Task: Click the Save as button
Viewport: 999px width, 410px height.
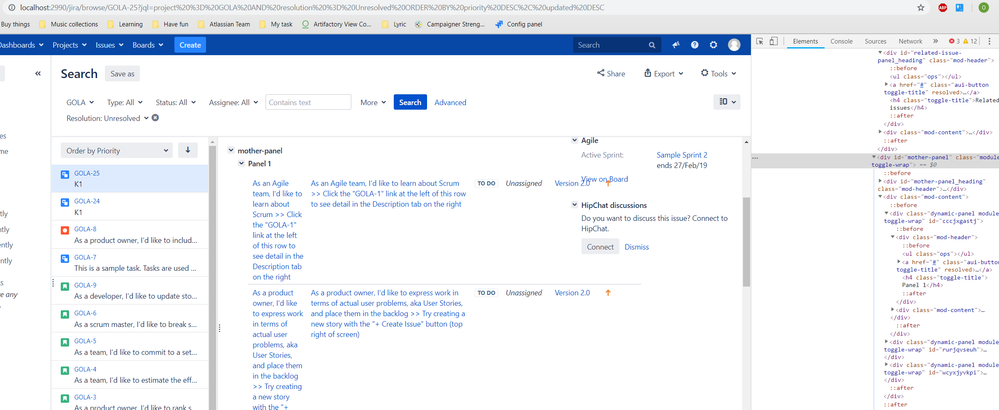Action: click(122, 74)
